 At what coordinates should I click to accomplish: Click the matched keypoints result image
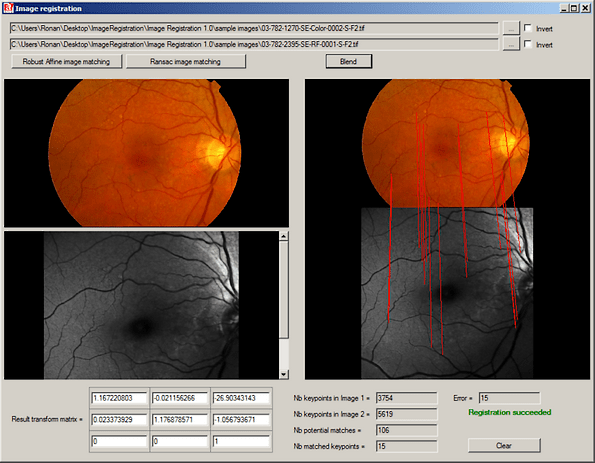pos(447,229)
